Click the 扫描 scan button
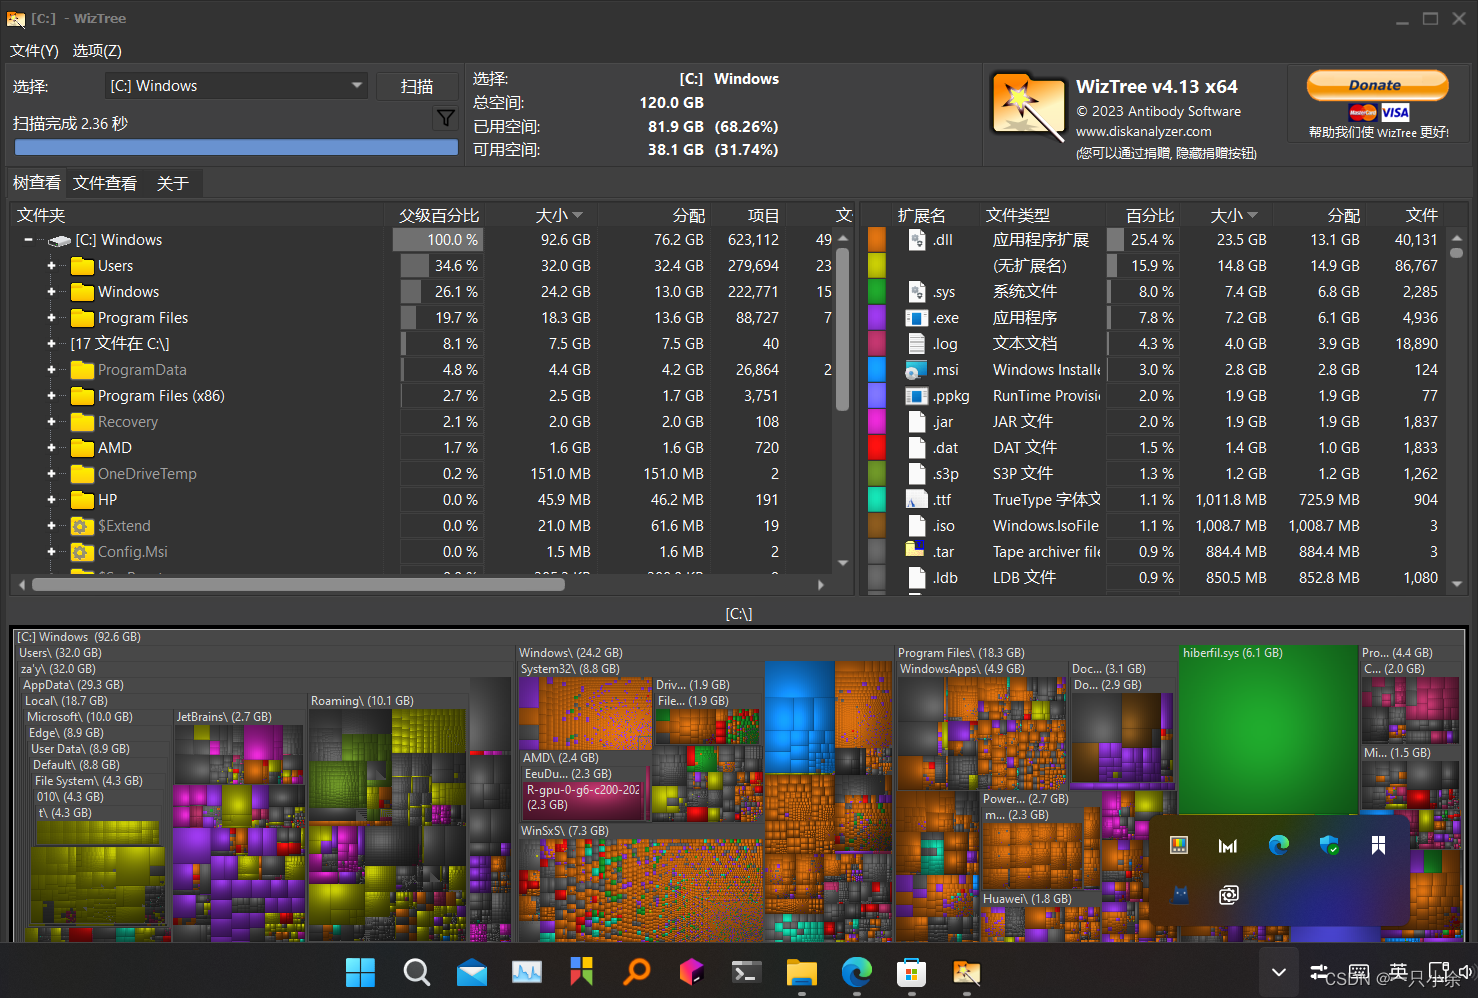 click(417, 86)
